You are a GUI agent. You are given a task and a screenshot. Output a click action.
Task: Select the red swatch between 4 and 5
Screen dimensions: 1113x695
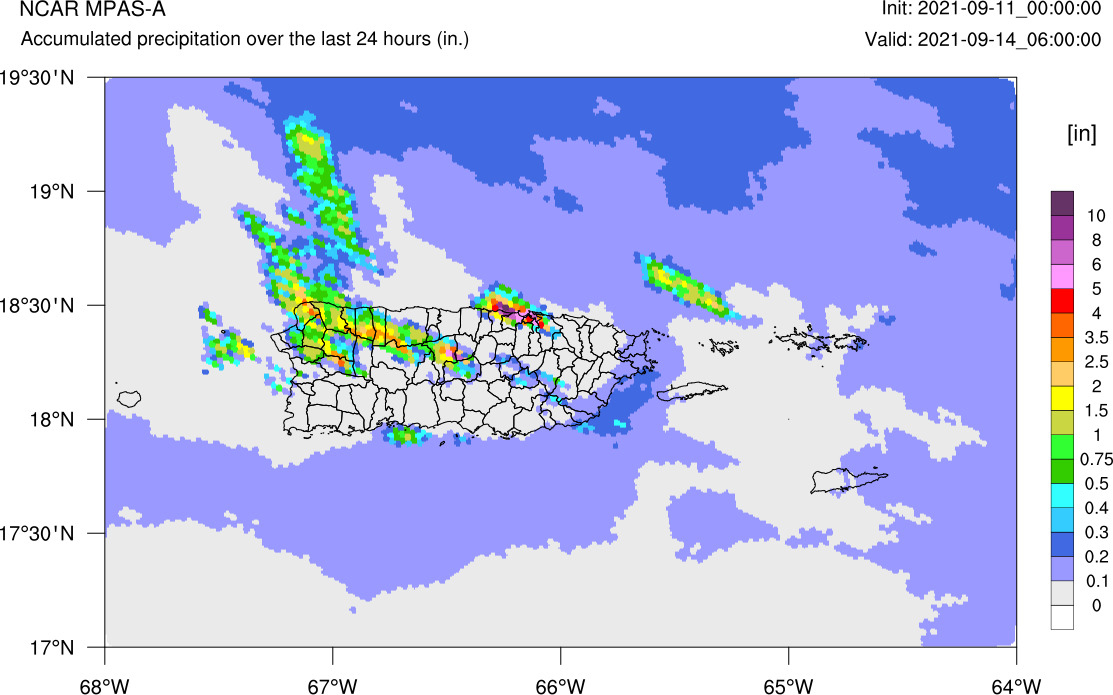coord(1062,301)
